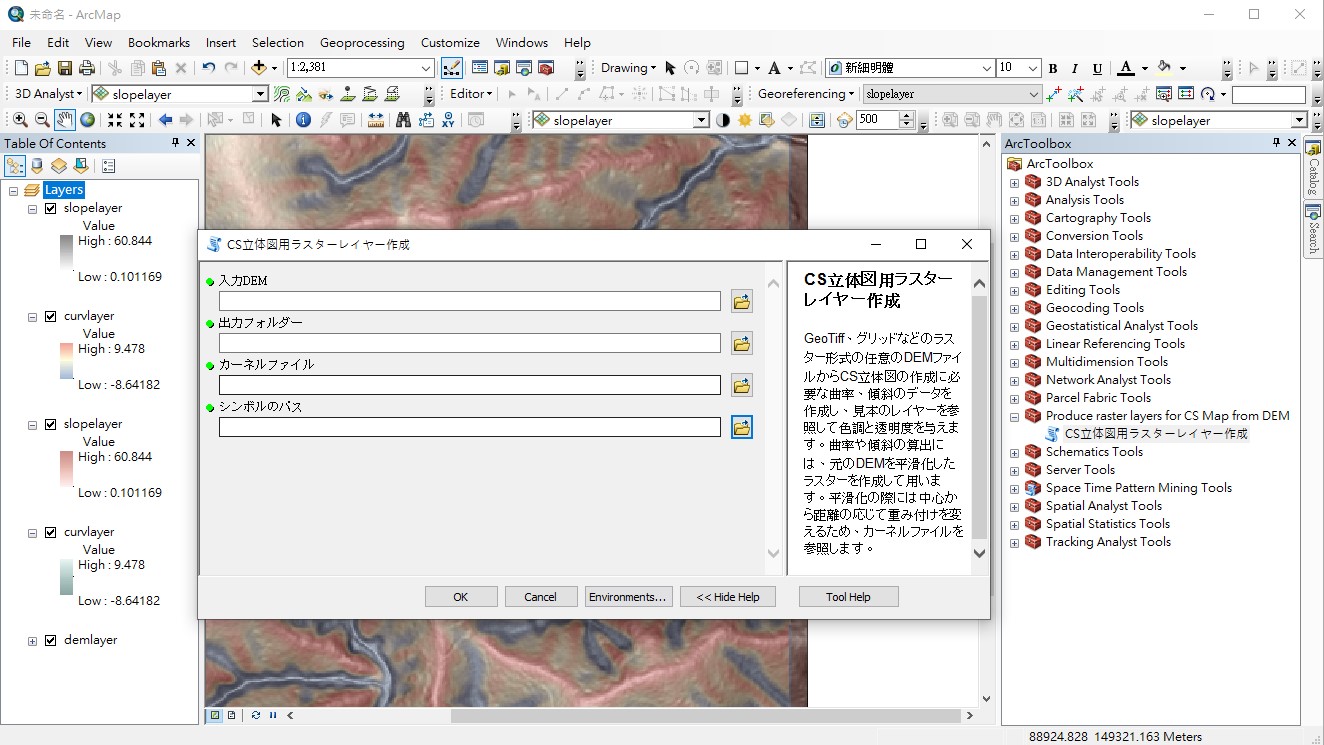Collapse Produce raster layers for CS Map toolbox
The width and height of the screenshot is (1324, 745).
(x=1014, y=416)
